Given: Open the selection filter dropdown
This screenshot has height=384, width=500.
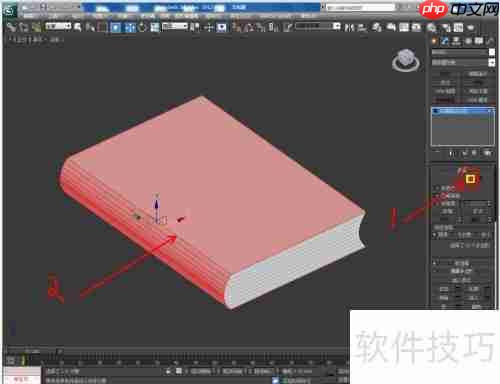Looking at the screenshot, I should coord(58,26).
